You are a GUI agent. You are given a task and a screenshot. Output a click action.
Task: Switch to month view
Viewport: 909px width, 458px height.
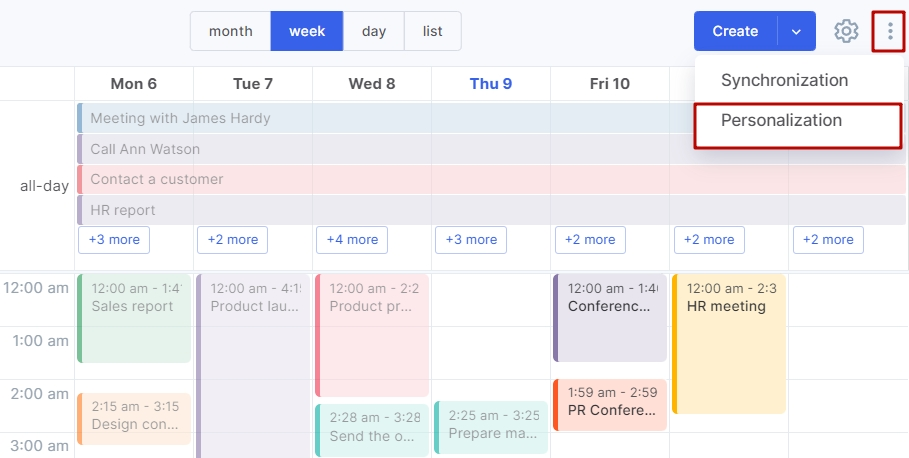point(230,31)
